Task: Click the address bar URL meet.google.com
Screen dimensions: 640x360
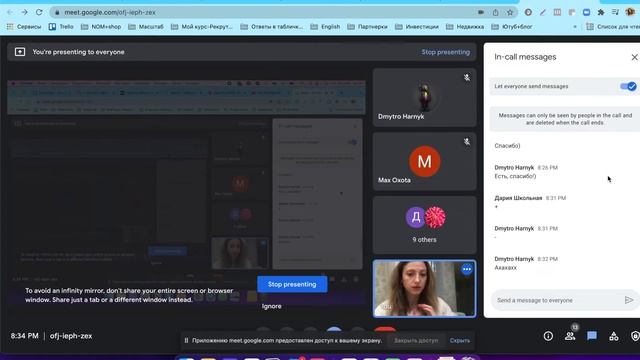Action: point(109,12)
